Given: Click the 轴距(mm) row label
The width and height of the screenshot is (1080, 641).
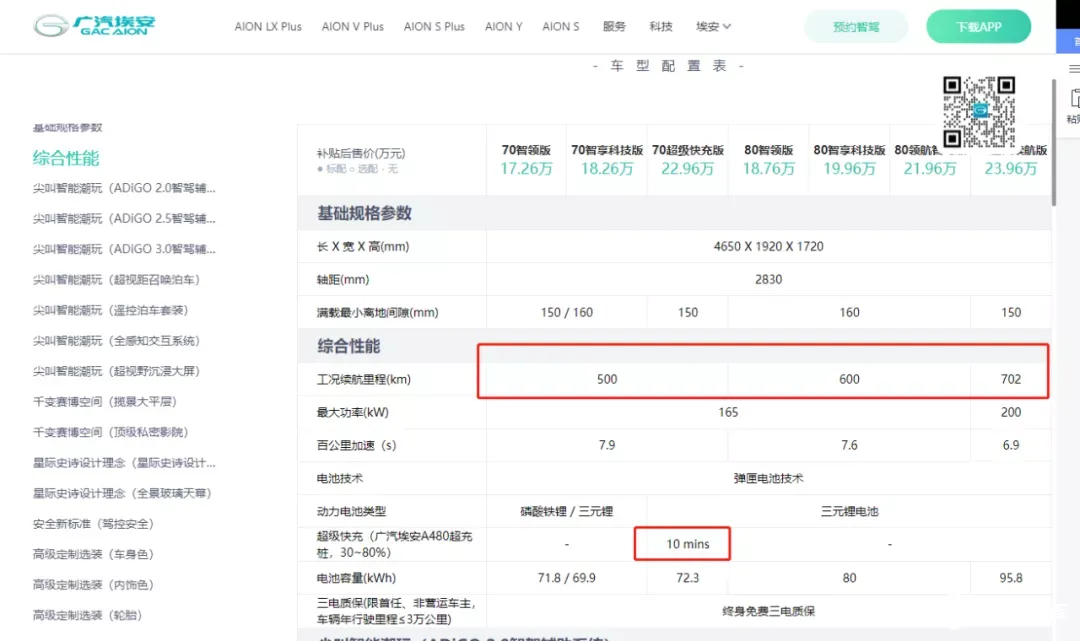Looking at the screenshot, I should [x=343, y=280].
